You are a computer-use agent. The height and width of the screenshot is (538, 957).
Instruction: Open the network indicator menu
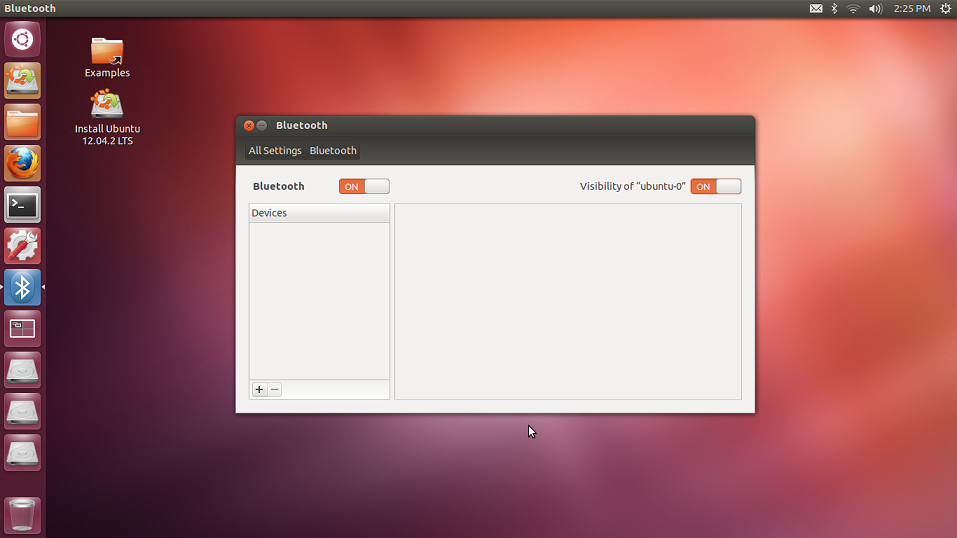tap(853, 9)
